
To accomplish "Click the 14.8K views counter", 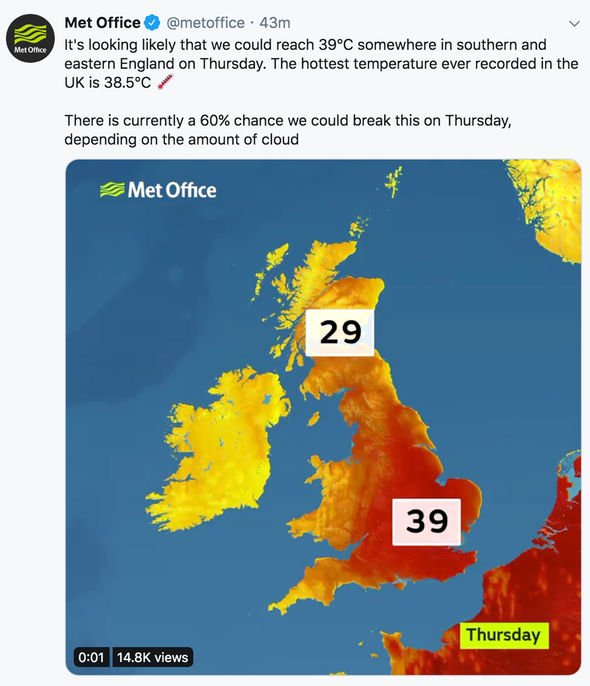I will point(153,657).
